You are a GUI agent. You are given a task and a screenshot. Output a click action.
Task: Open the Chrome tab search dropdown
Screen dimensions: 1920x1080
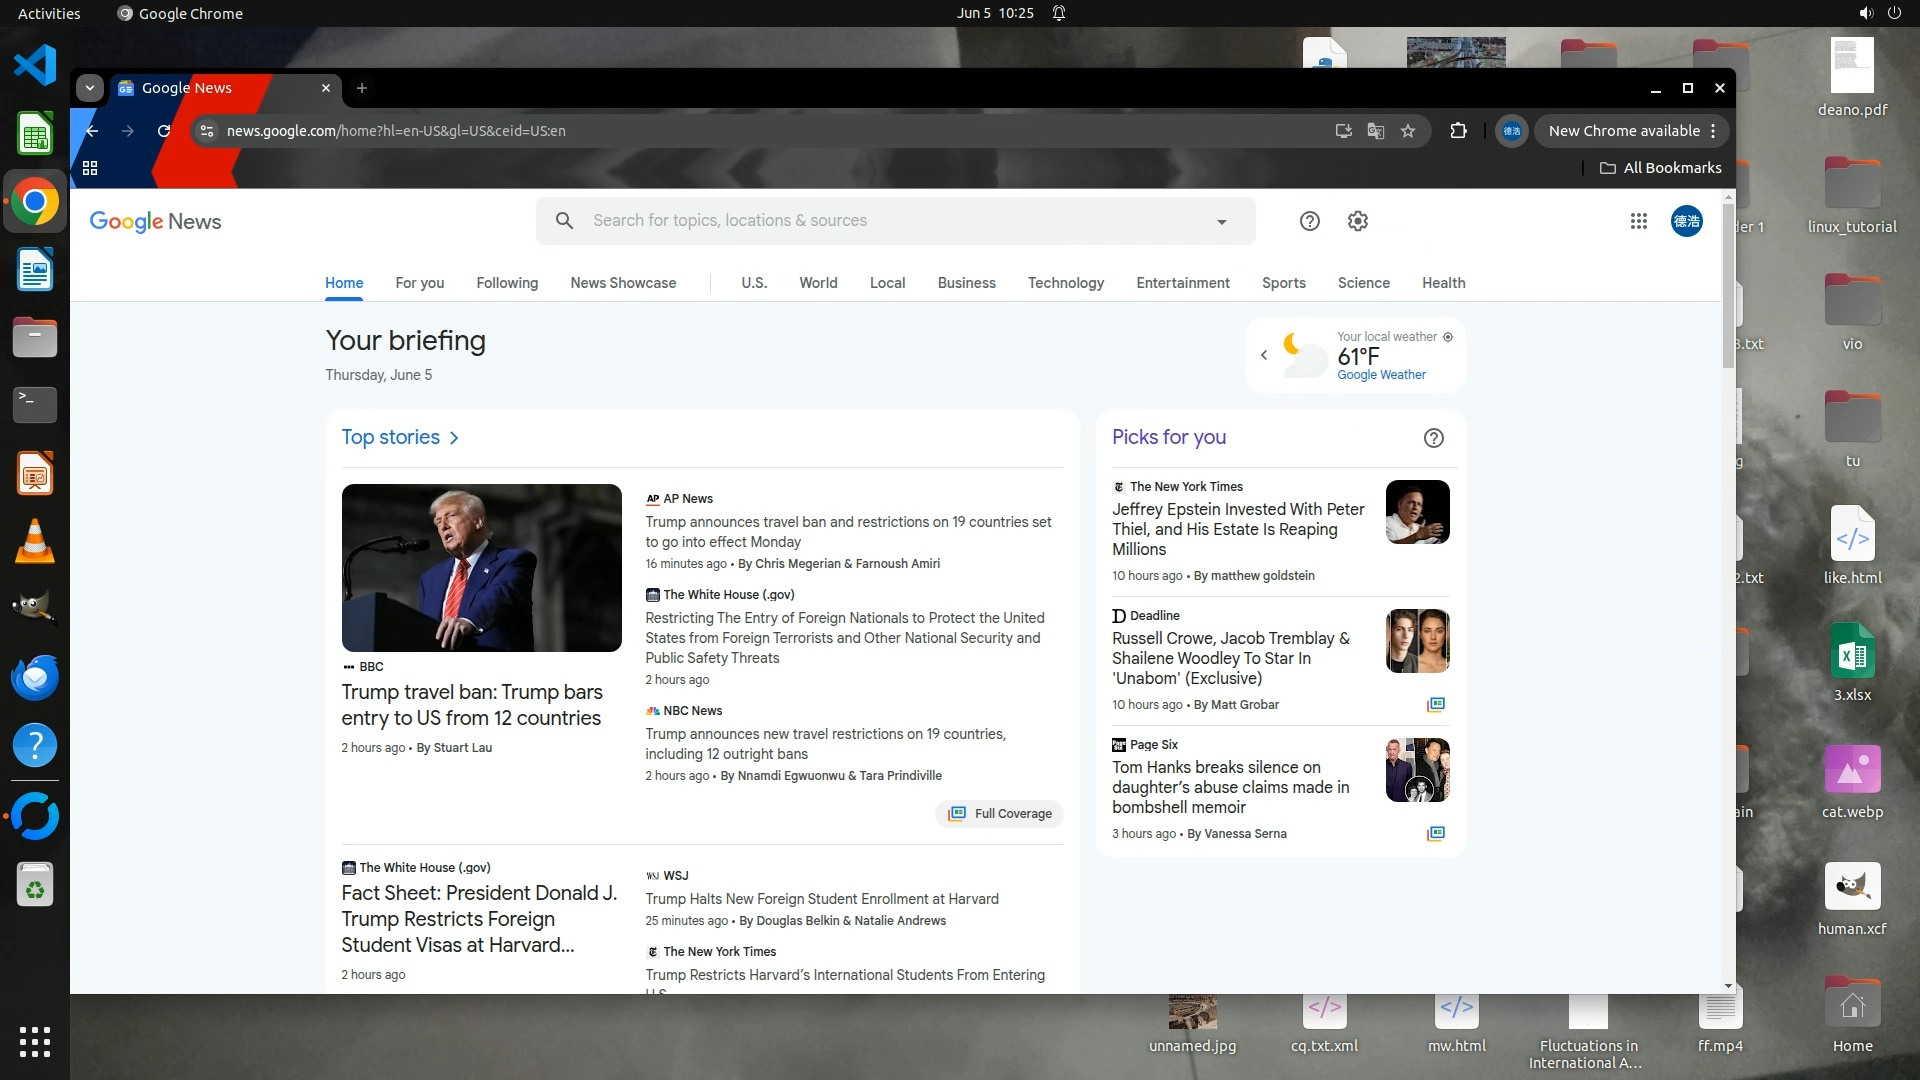90,88
